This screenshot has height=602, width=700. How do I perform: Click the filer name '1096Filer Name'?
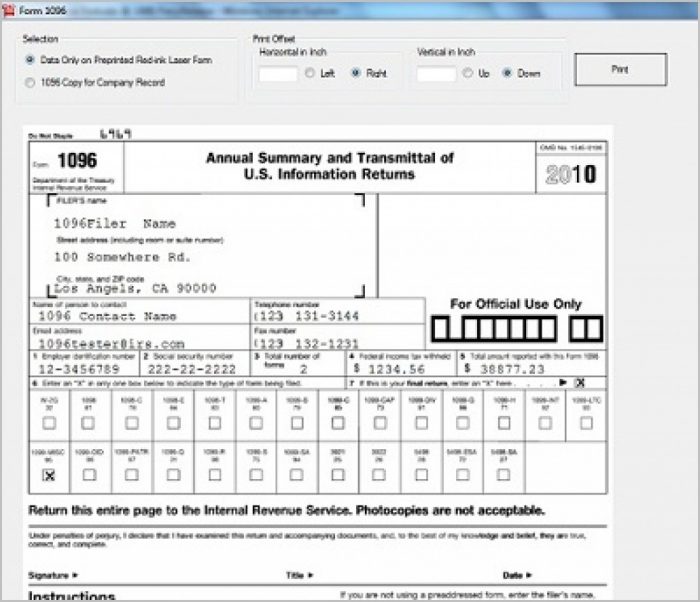115,223
